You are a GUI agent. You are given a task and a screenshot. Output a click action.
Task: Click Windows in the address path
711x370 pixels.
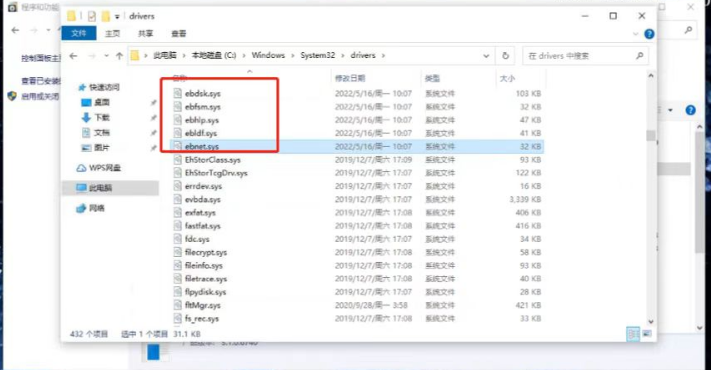tap(268, 55)
